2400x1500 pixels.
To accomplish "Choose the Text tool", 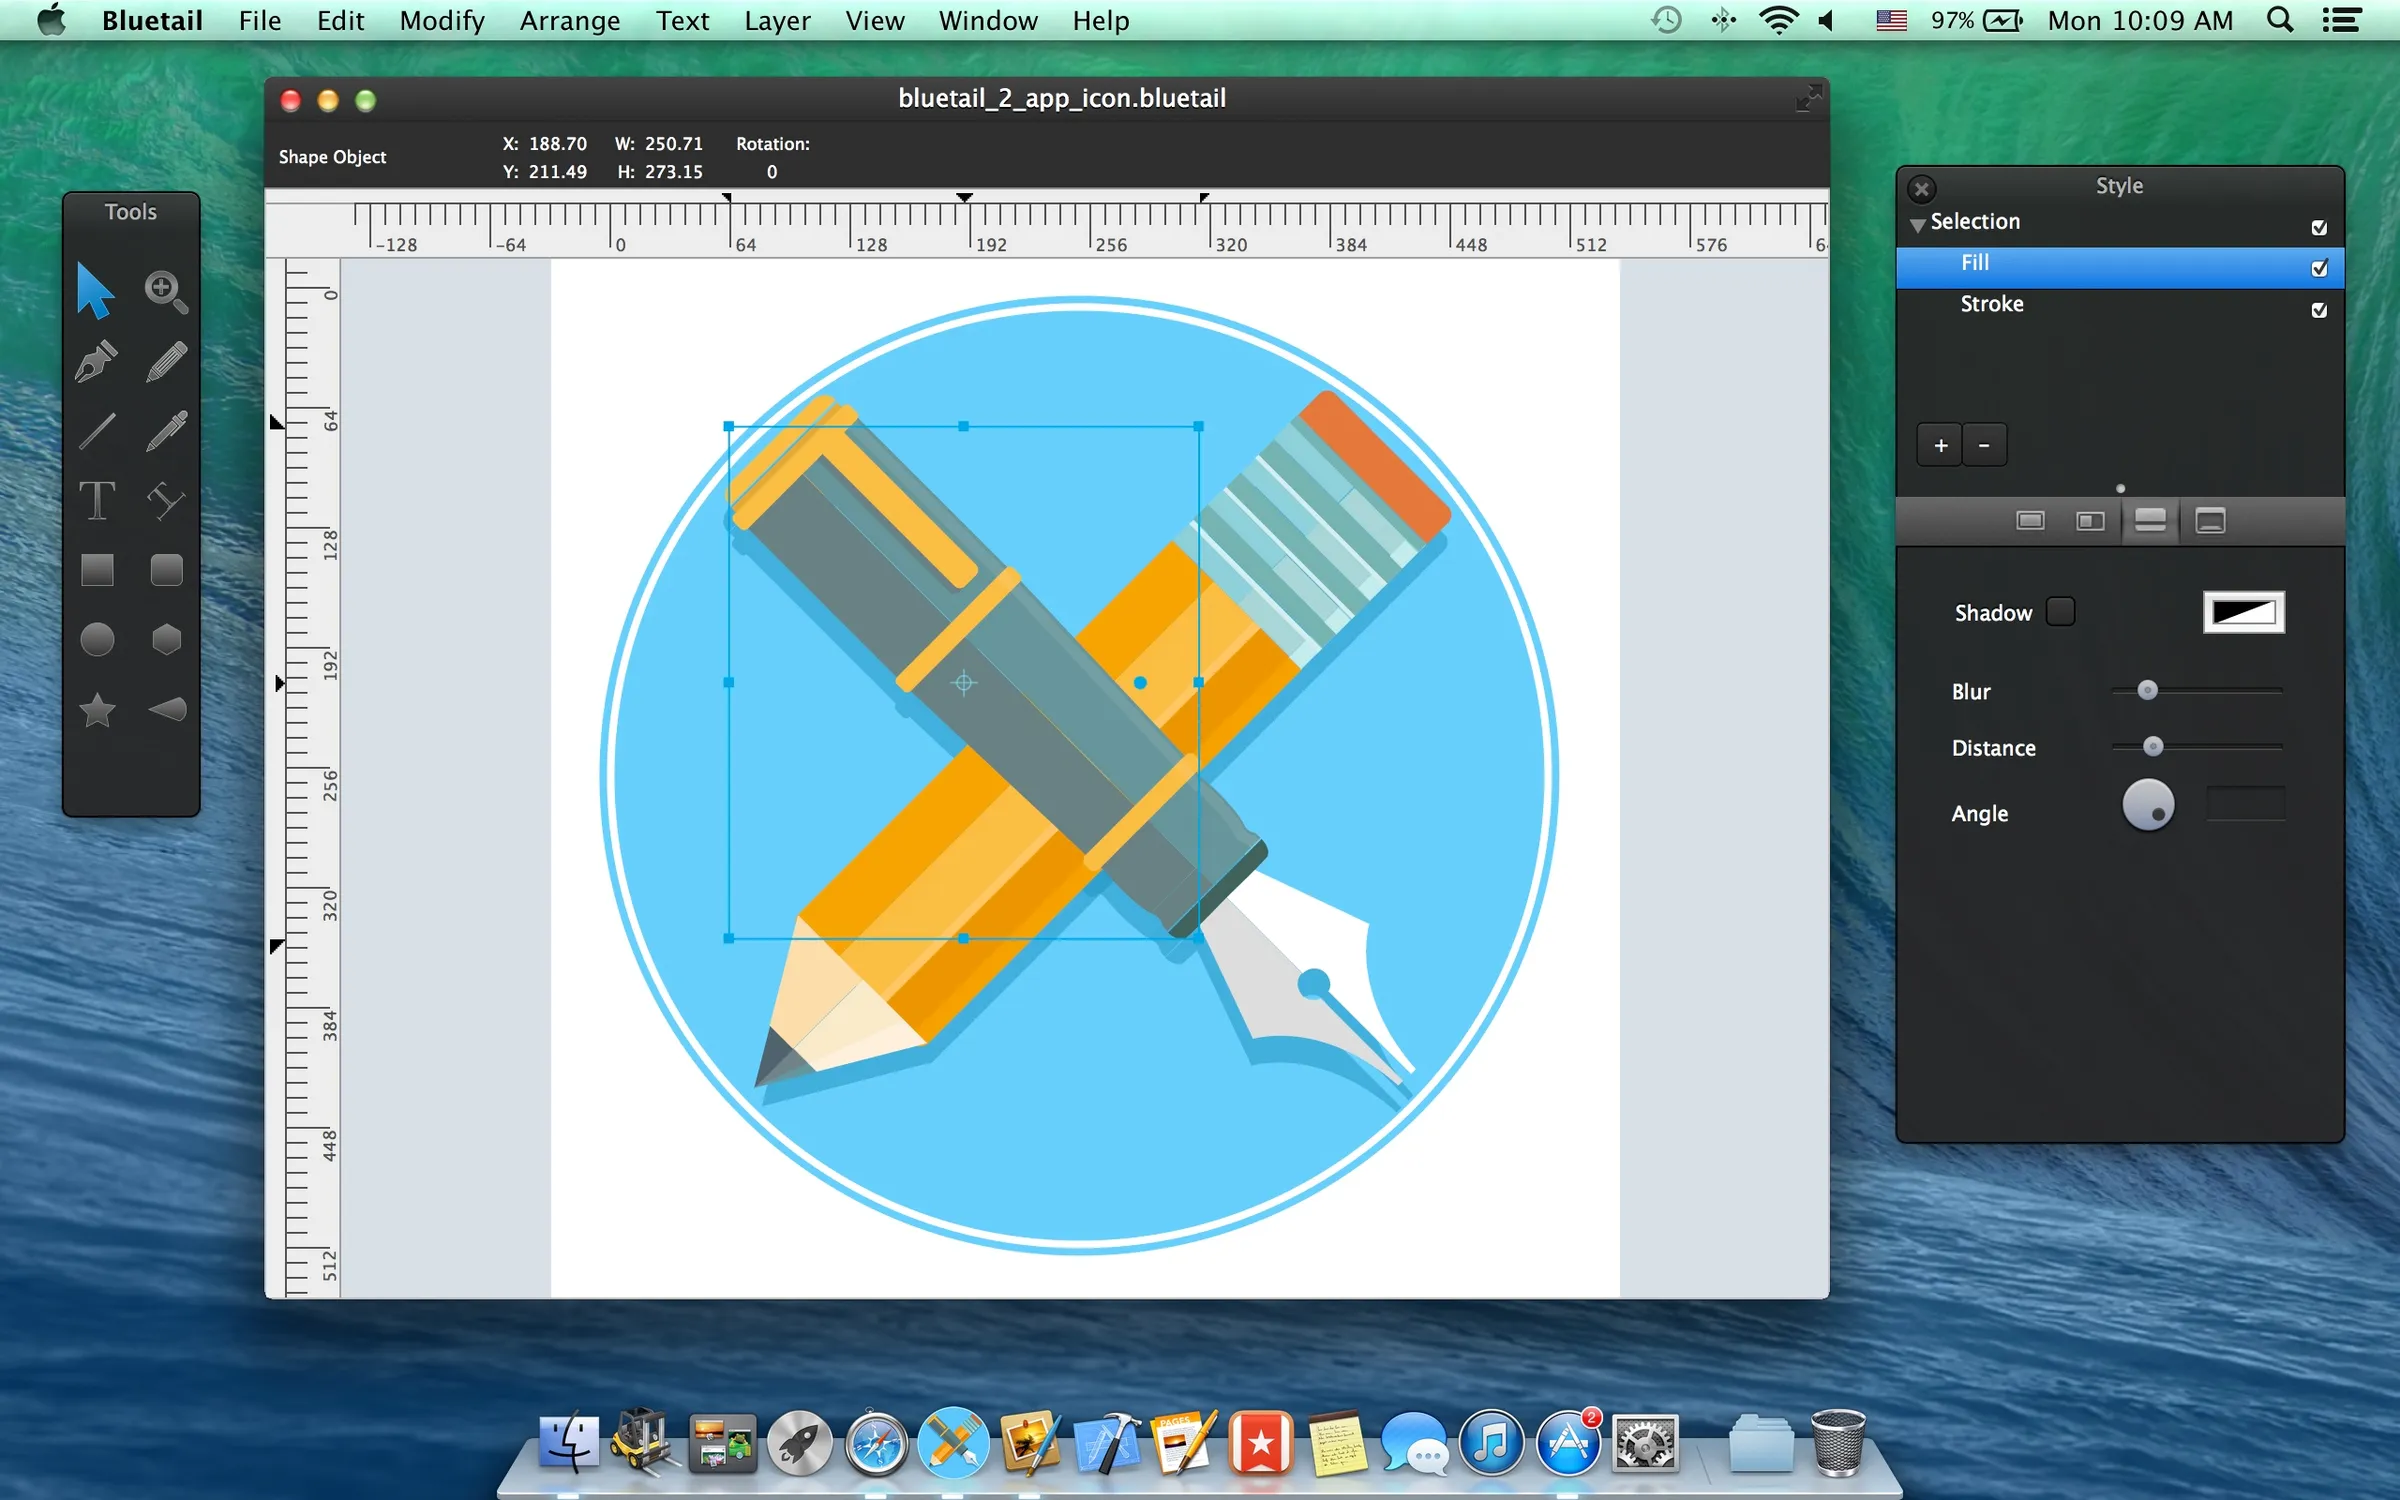I will tap(97, 500).
